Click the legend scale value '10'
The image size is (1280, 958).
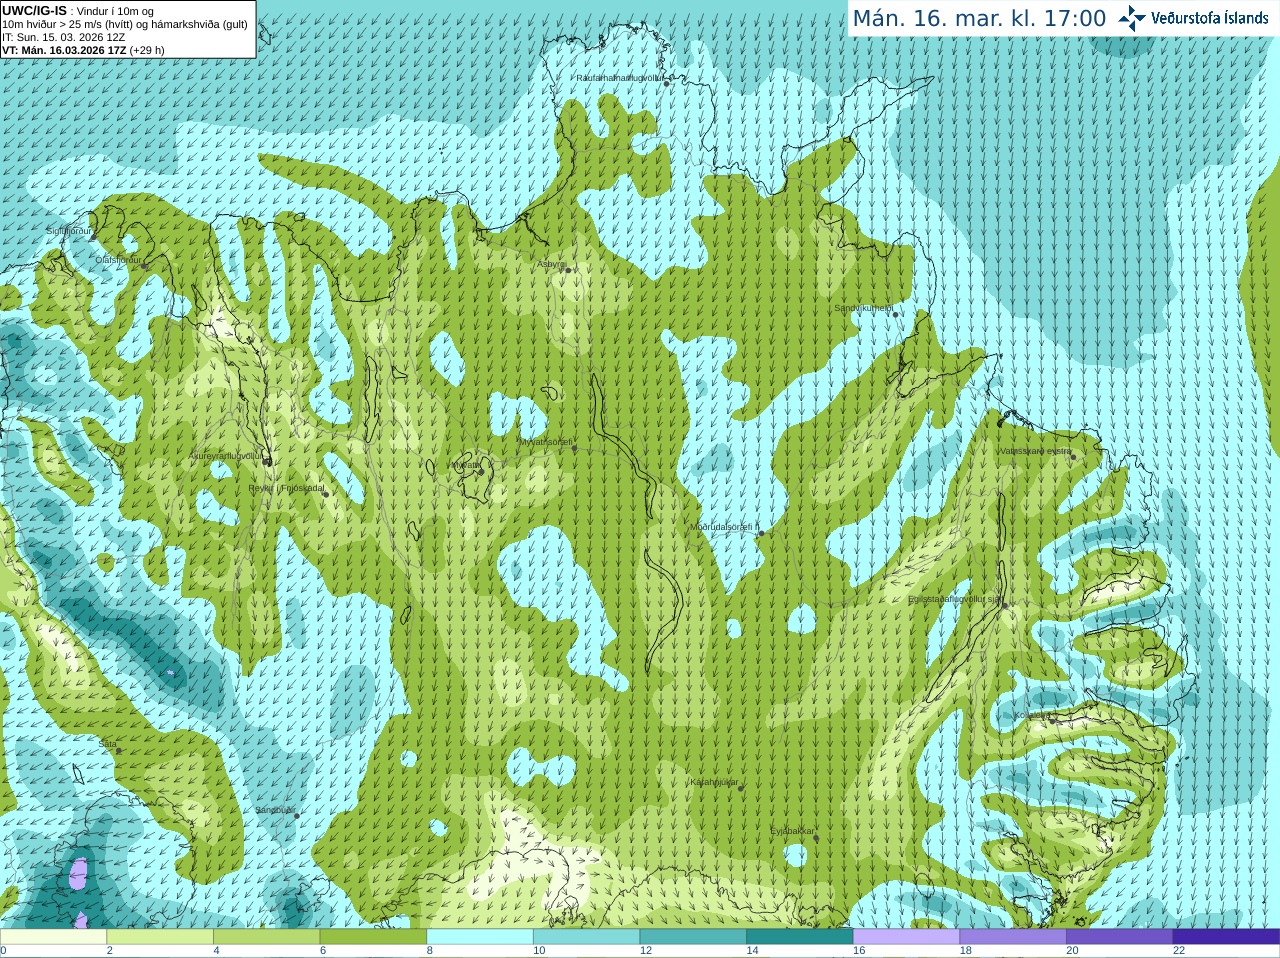click(x=539, y=951)
